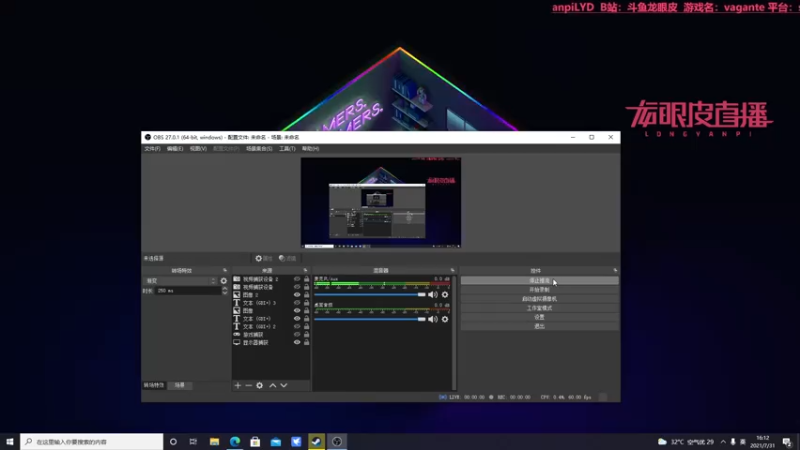Open the 桌面音频 audio settings gear

click(445, 319)
